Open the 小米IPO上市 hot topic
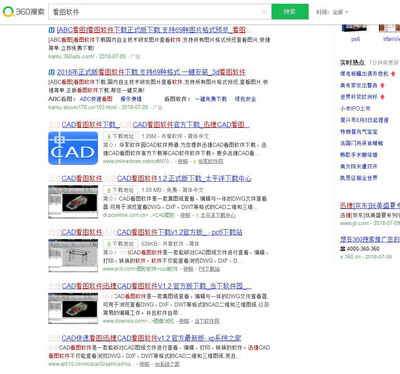This screenshot has height=374, width=400. click(355, 109)
